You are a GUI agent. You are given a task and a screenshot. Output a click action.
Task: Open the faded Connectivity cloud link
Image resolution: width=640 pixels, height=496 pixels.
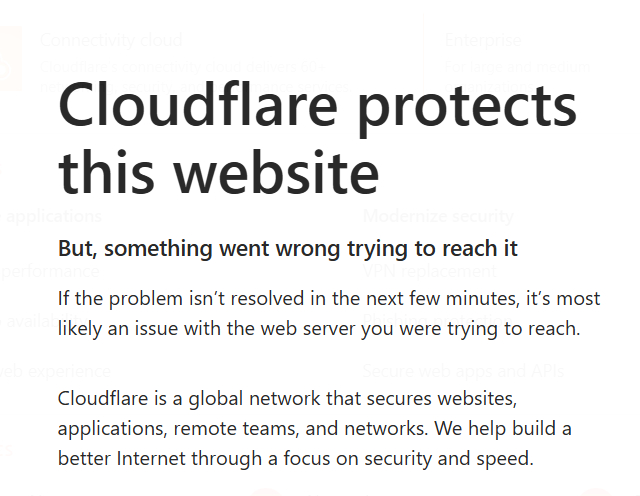tap(111, 41)
